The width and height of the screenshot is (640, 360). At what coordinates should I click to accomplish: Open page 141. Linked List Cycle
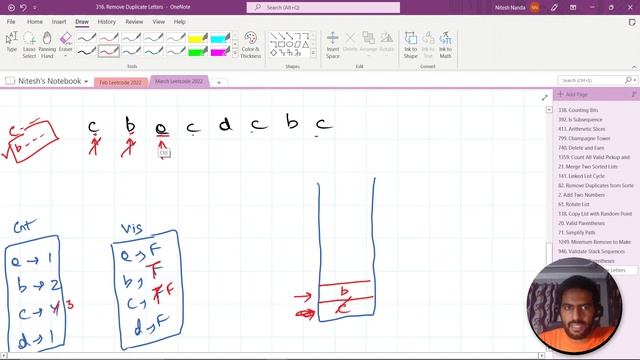point(581,176)
